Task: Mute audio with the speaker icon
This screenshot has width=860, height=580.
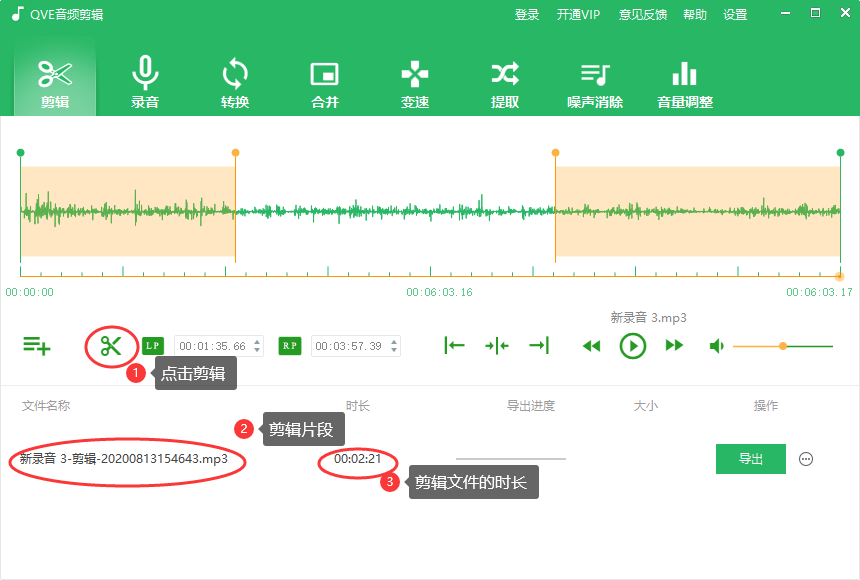Action: click(x=717, y=345)
